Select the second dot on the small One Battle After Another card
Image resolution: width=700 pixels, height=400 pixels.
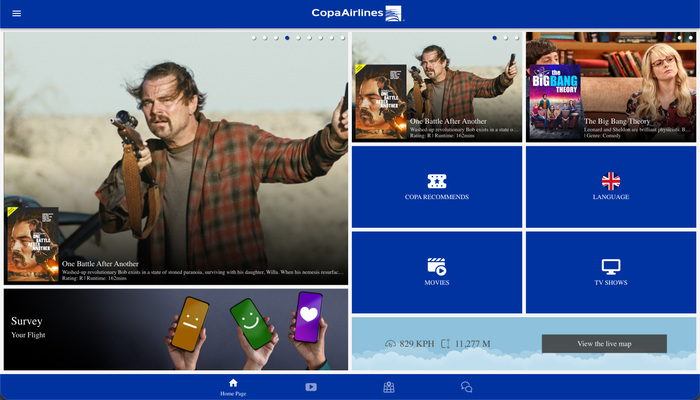pyautogui.click(x=505, y=38)
